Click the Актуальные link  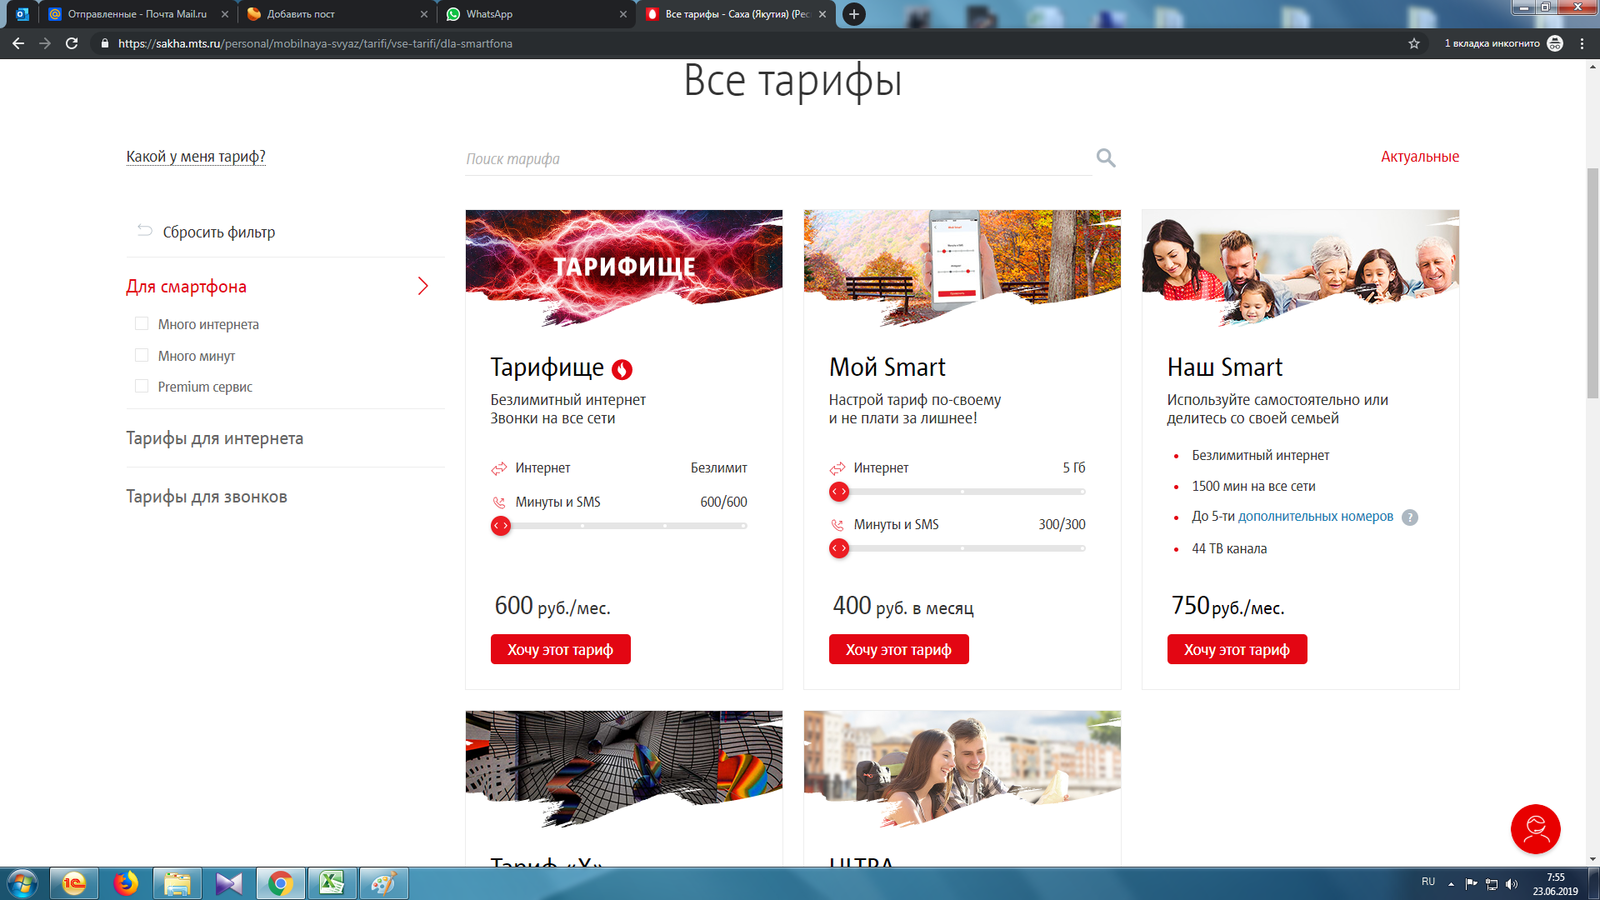click(x=1420, y=156)
